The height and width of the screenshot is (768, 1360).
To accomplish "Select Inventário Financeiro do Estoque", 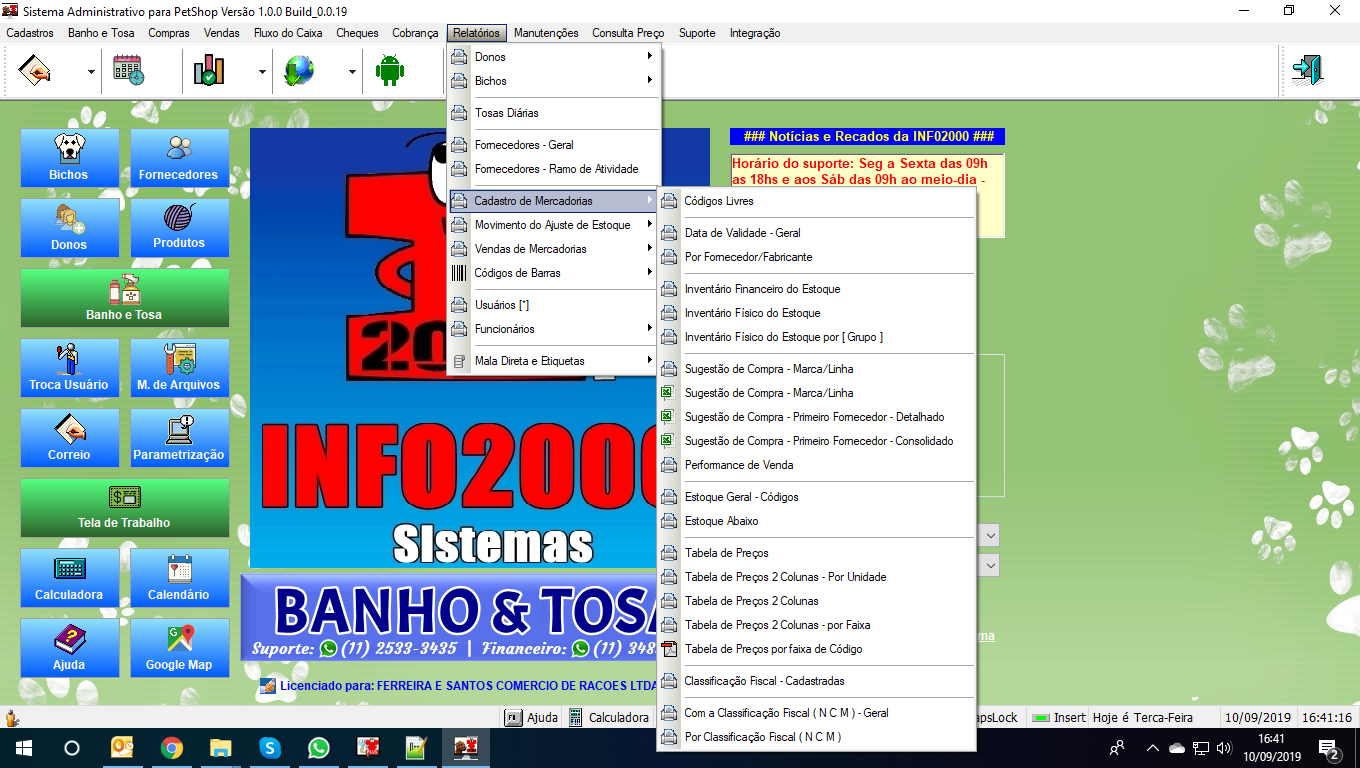I will [x=815, y=289].
